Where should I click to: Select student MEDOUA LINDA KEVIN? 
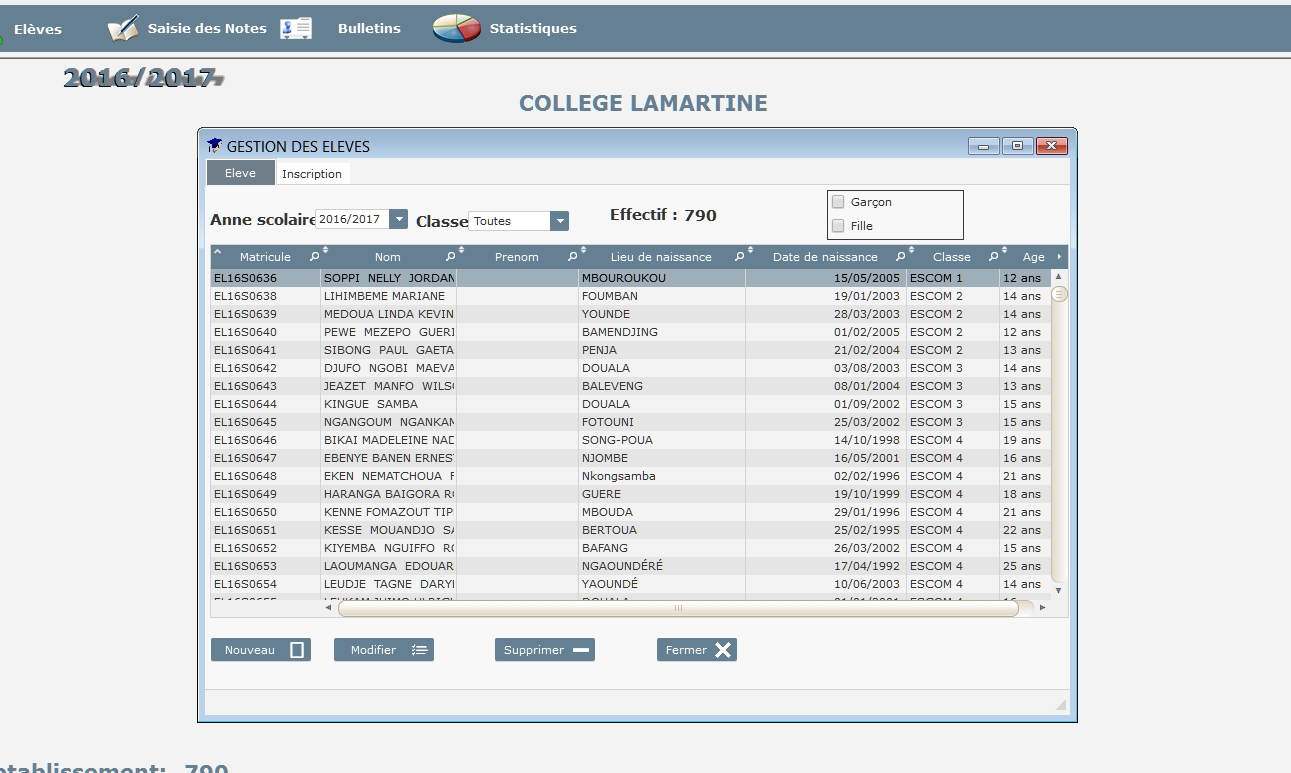(x=389, y=314)
